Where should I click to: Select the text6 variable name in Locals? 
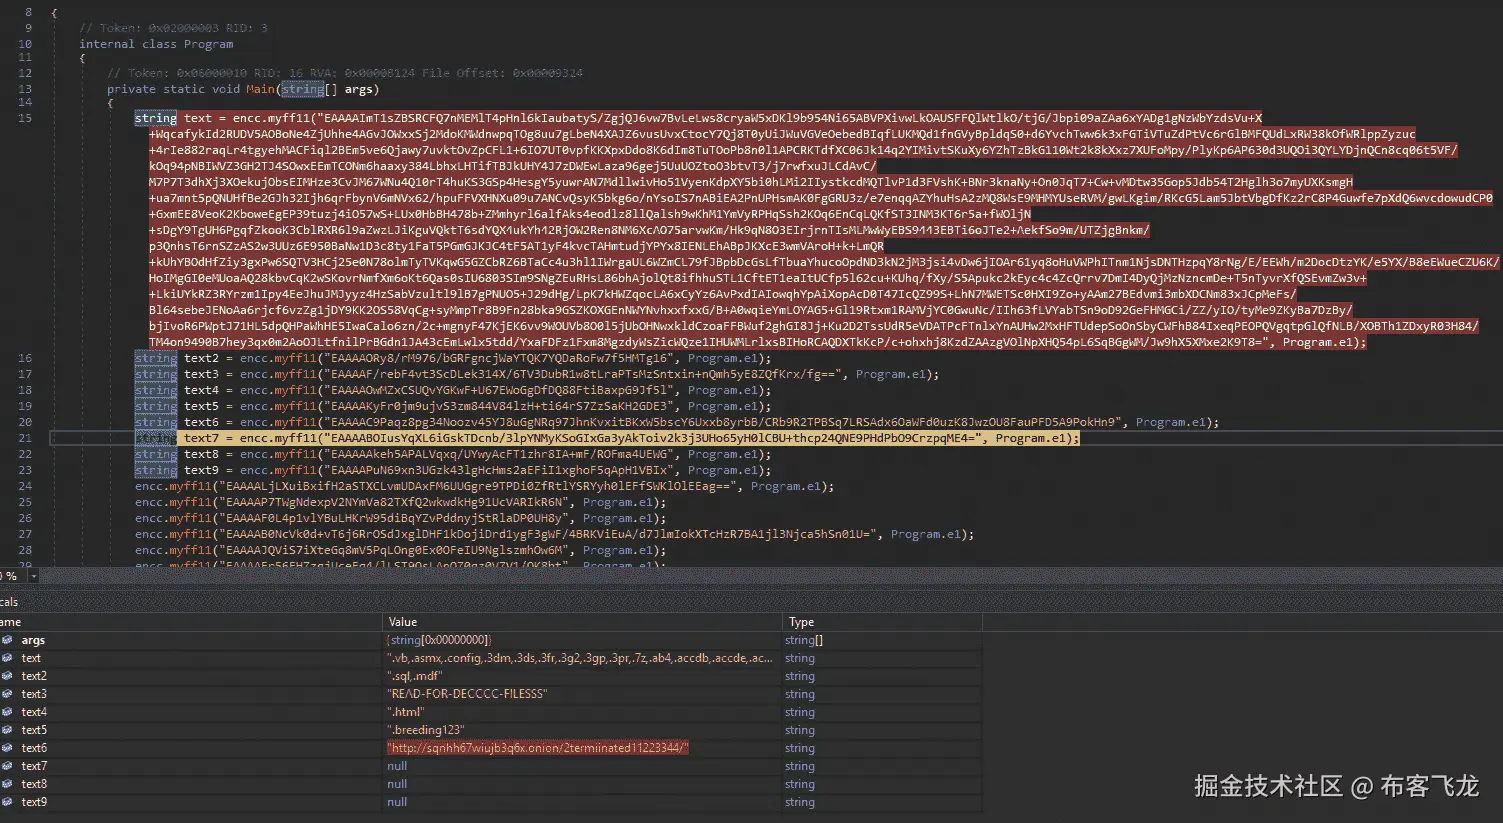[x=34, y=748]
